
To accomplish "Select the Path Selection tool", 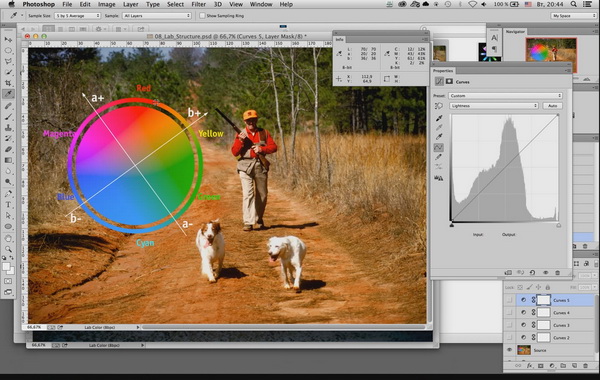I will 8,215.
